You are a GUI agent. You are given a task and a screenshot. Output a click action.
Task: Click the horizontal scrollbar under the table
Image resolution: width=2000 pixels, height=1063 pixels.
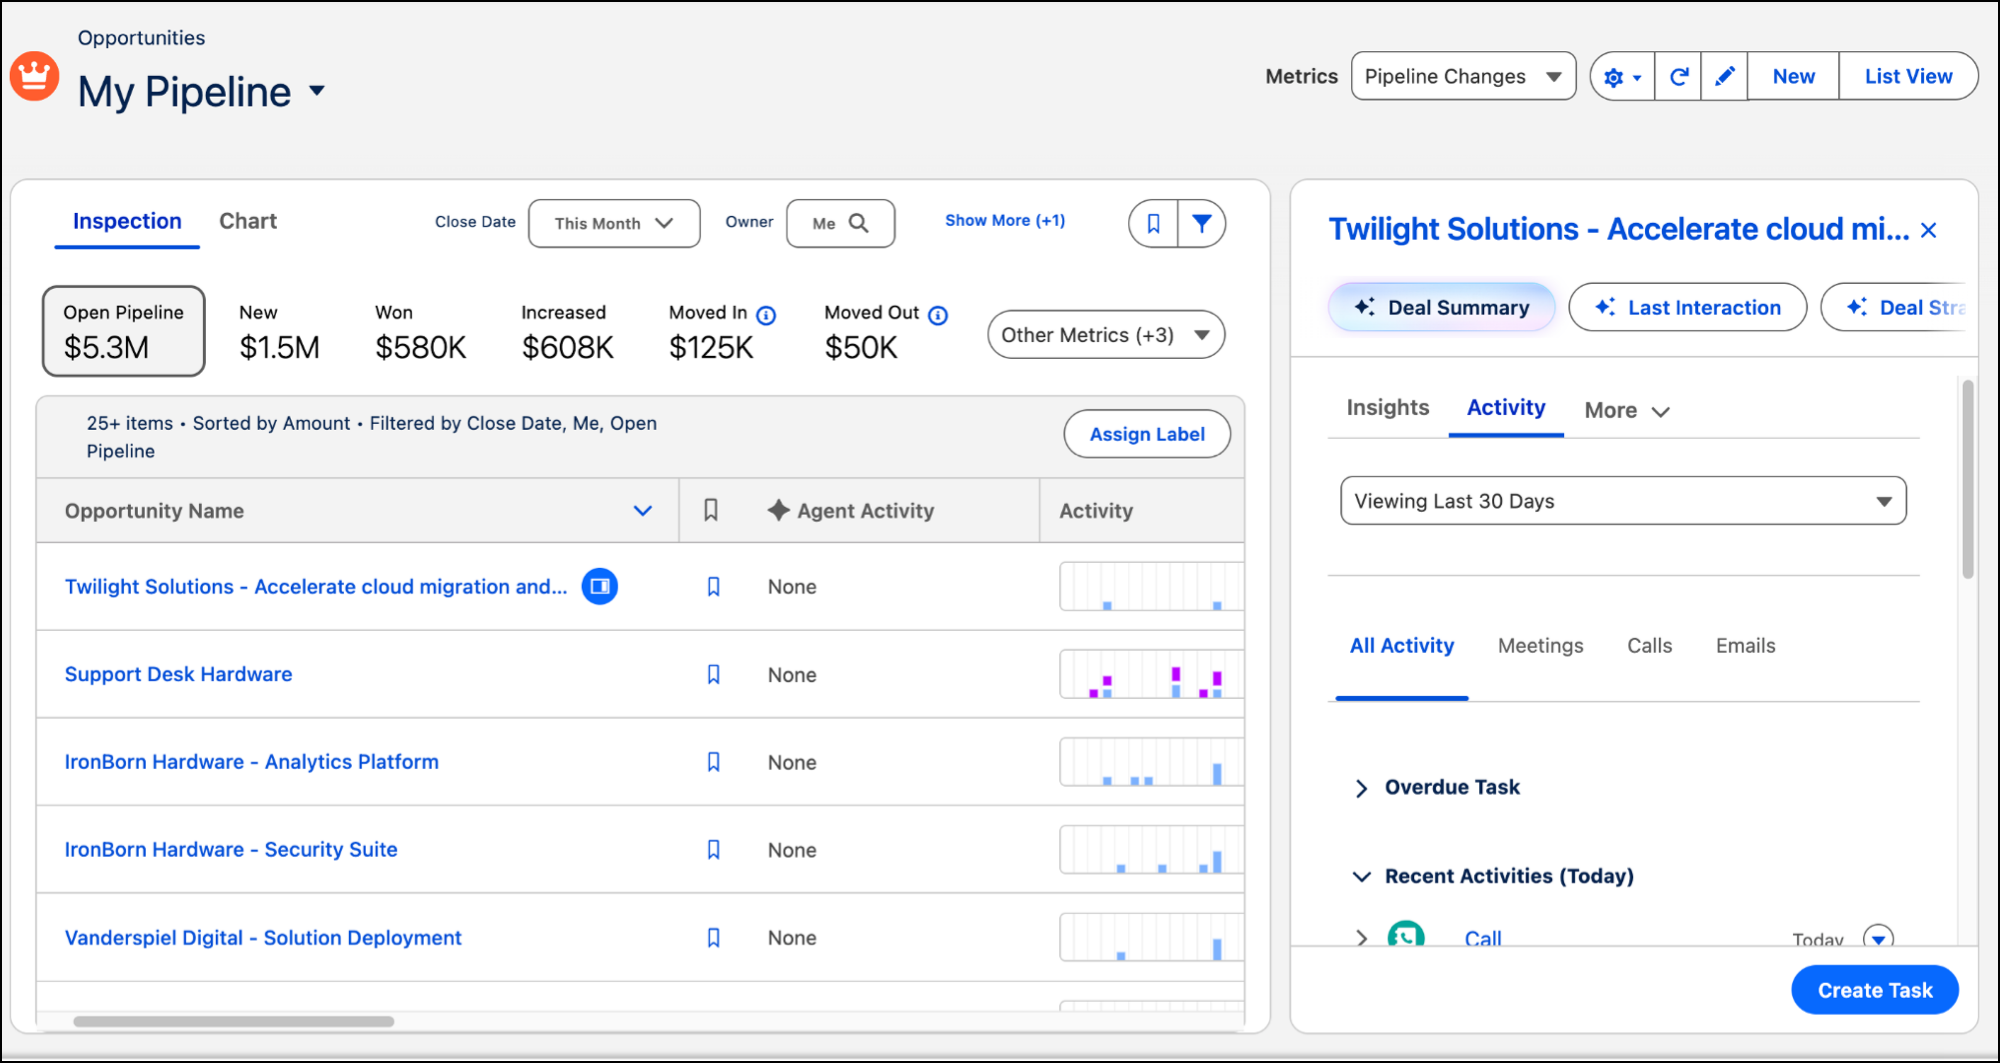(234, 1021)
